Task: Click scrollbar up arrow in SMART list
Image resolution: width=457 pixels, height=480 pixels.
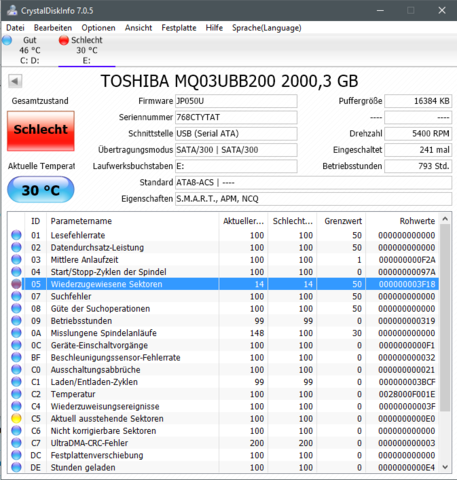Action: (x=445, y=219)
